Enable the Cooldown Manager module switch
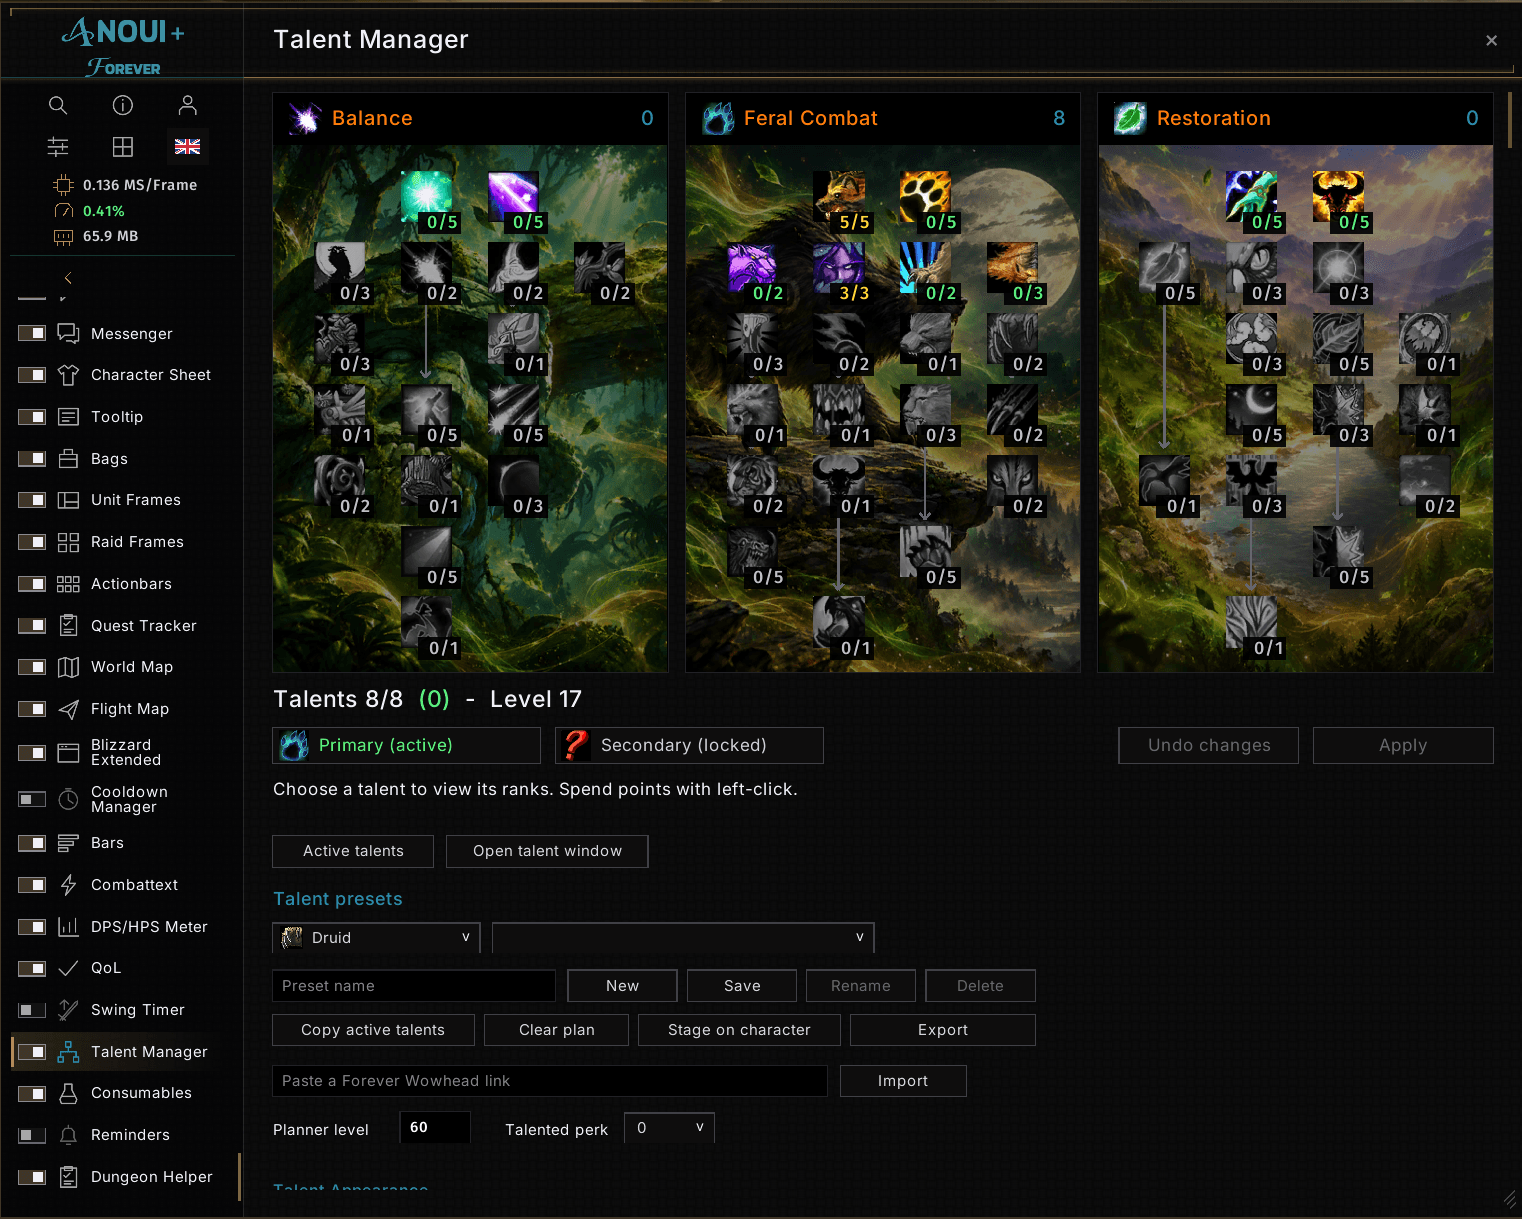 tap(32, 799)
